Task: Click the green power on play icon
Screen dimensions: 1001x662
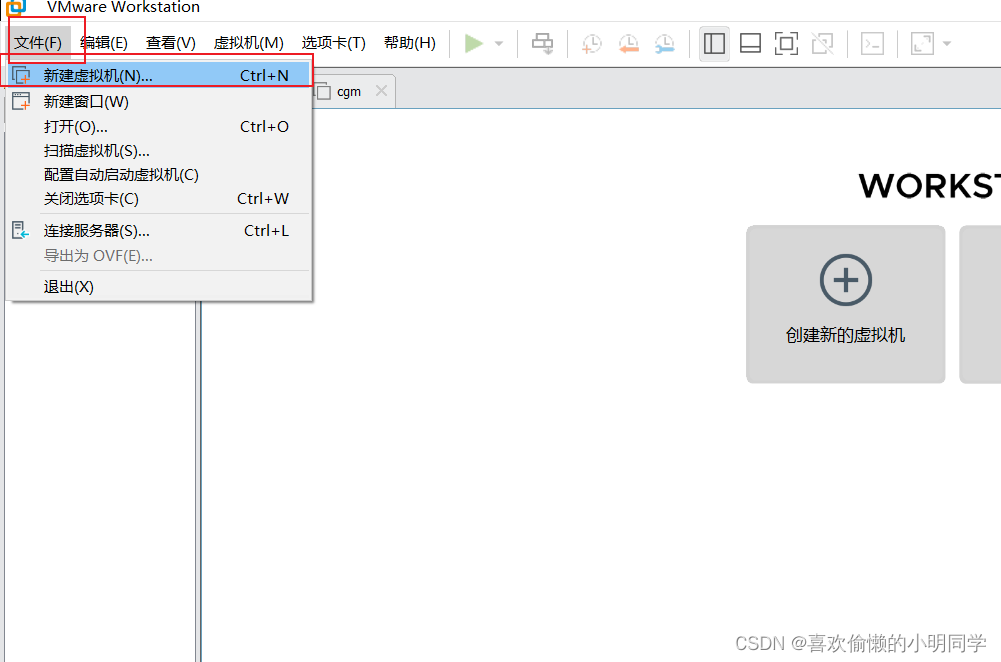Action: click(474, 43)
